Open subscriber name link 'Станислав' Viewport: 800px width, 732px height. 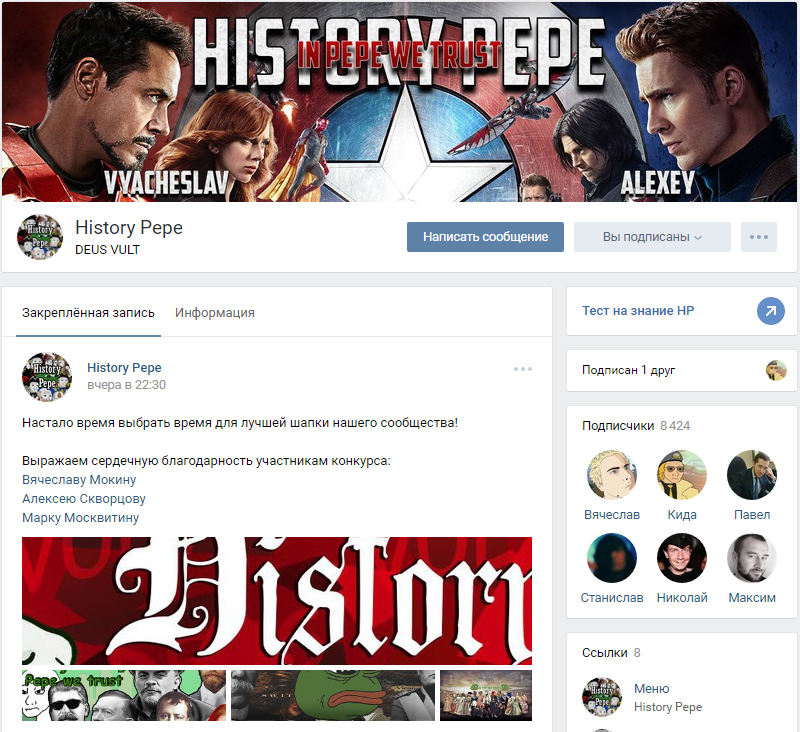pos(612,598)
